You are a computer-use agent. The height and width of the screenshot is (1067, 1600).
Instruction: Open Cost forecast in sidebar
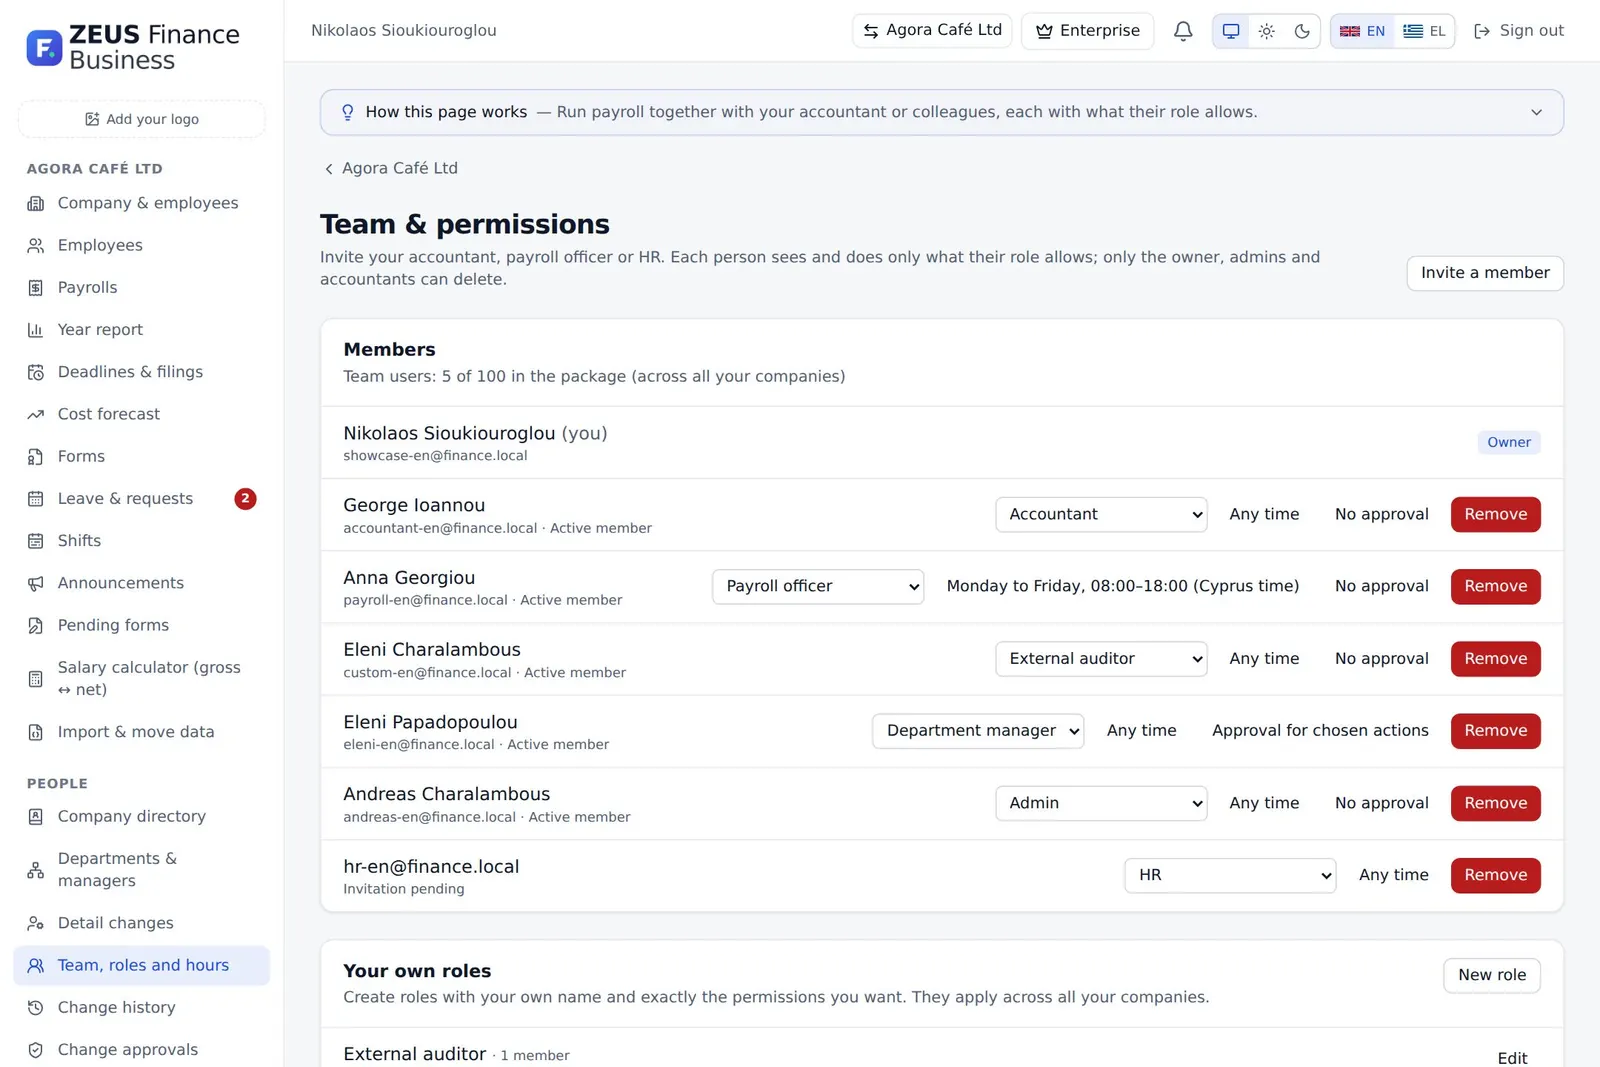(x=141, y=414)
